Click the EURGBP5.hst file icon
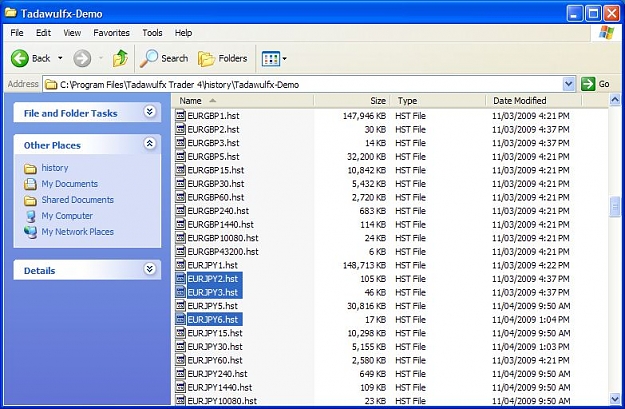The image size is (625, 409). 181,156
